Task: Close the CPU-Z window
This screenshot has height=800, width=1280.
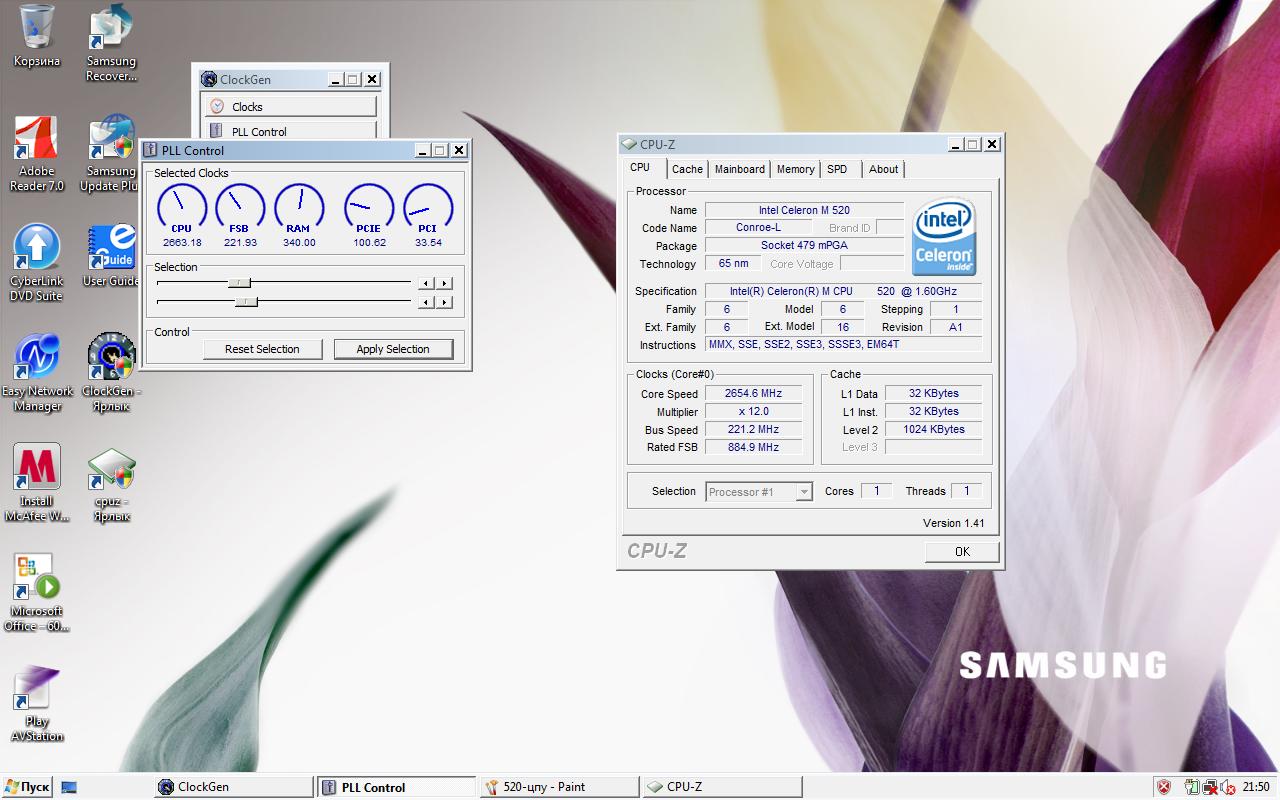Action: pyautogui.click(x=991, y=144)
